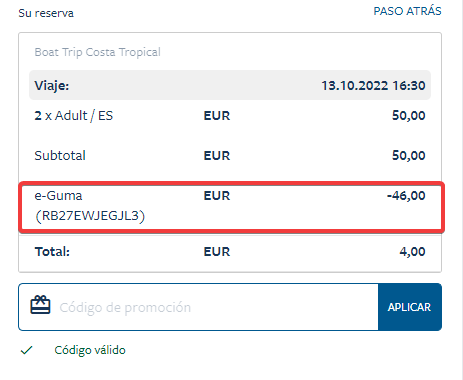Click the green valid-code checkmark
463x380 pixels.
coord(26,350)
